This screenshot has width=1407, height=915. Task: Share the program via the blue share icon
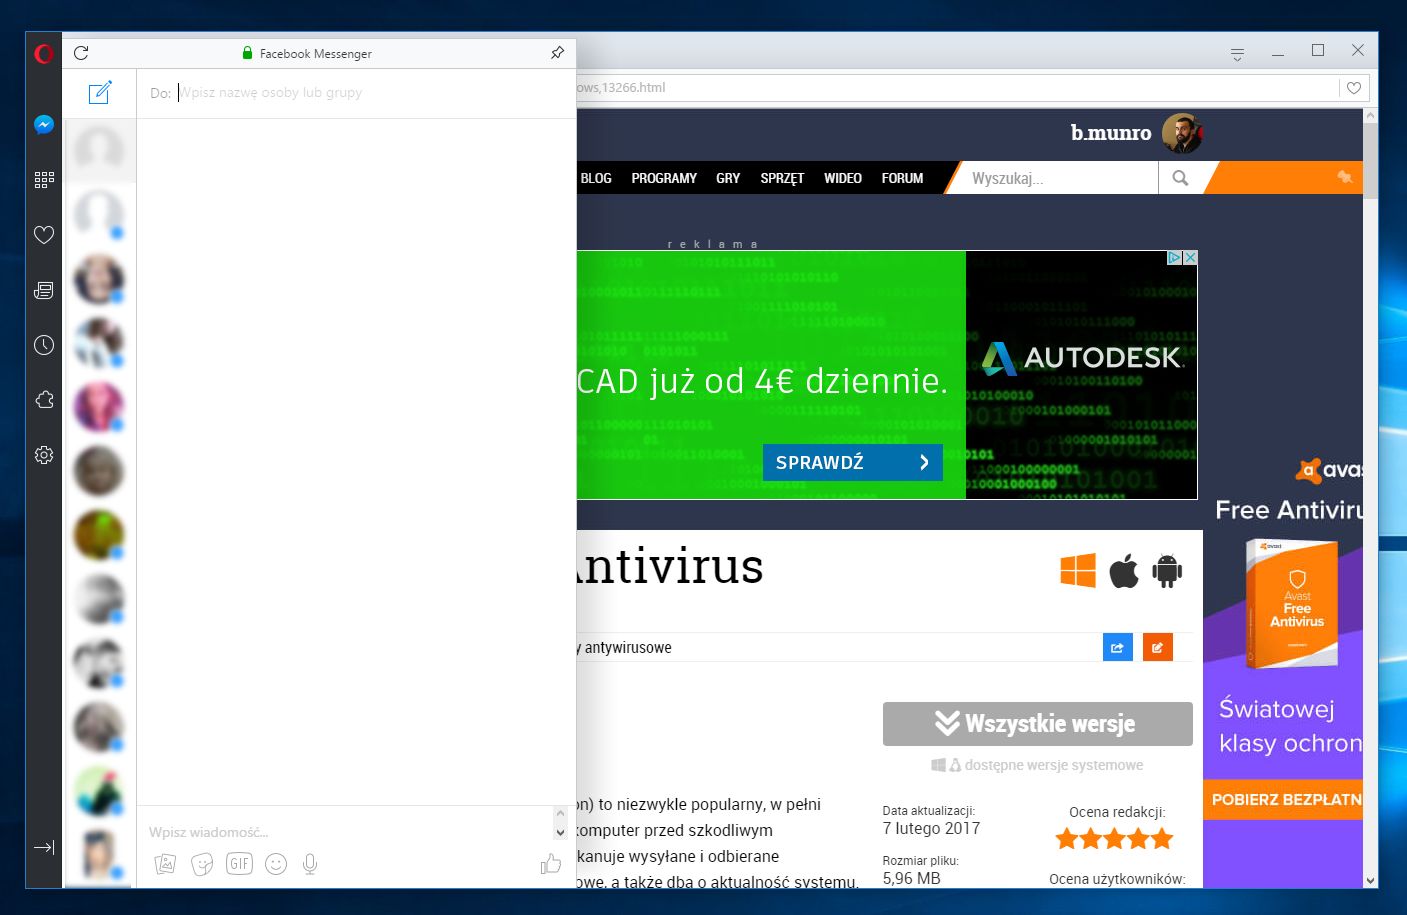click(1117, 647)
